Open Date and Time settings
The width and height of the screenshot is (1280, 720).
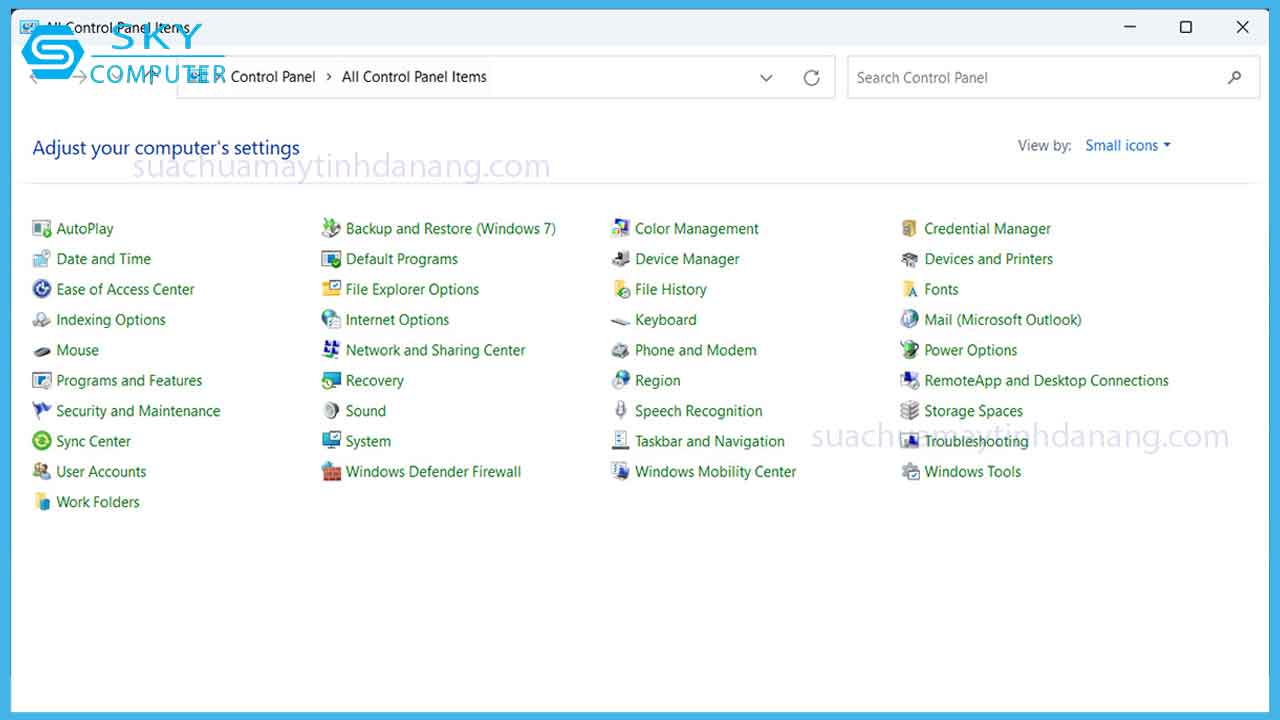click(103, 258)
